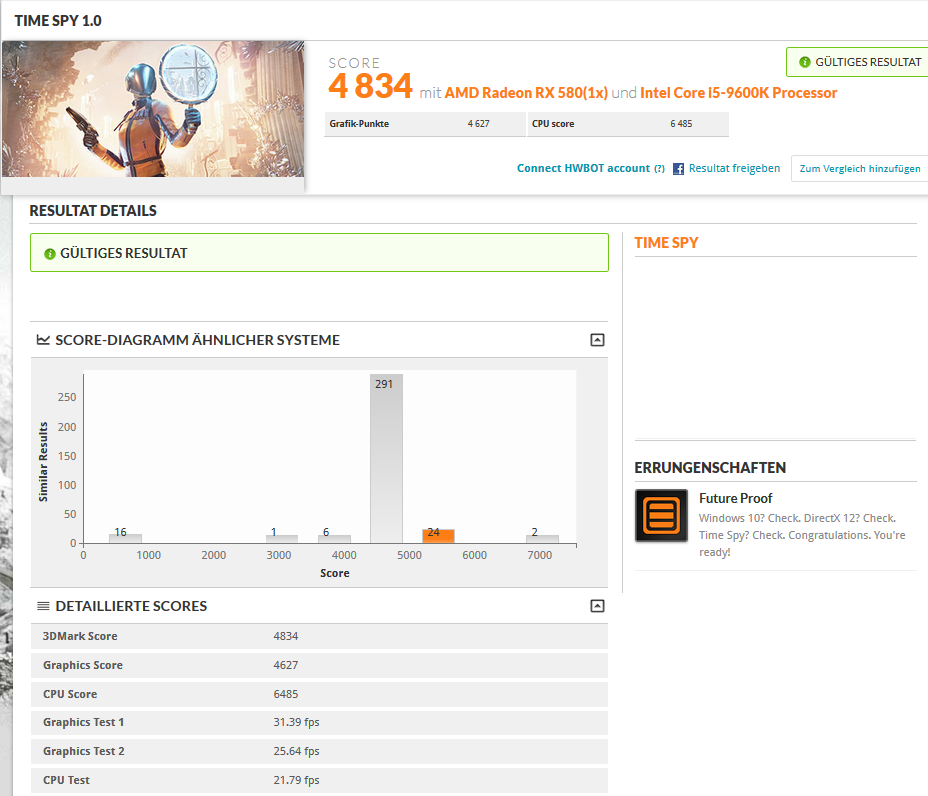
Task: Click the green info icon in Resultat Details banner
Action: pyautogui.click(x=50, y=253)
